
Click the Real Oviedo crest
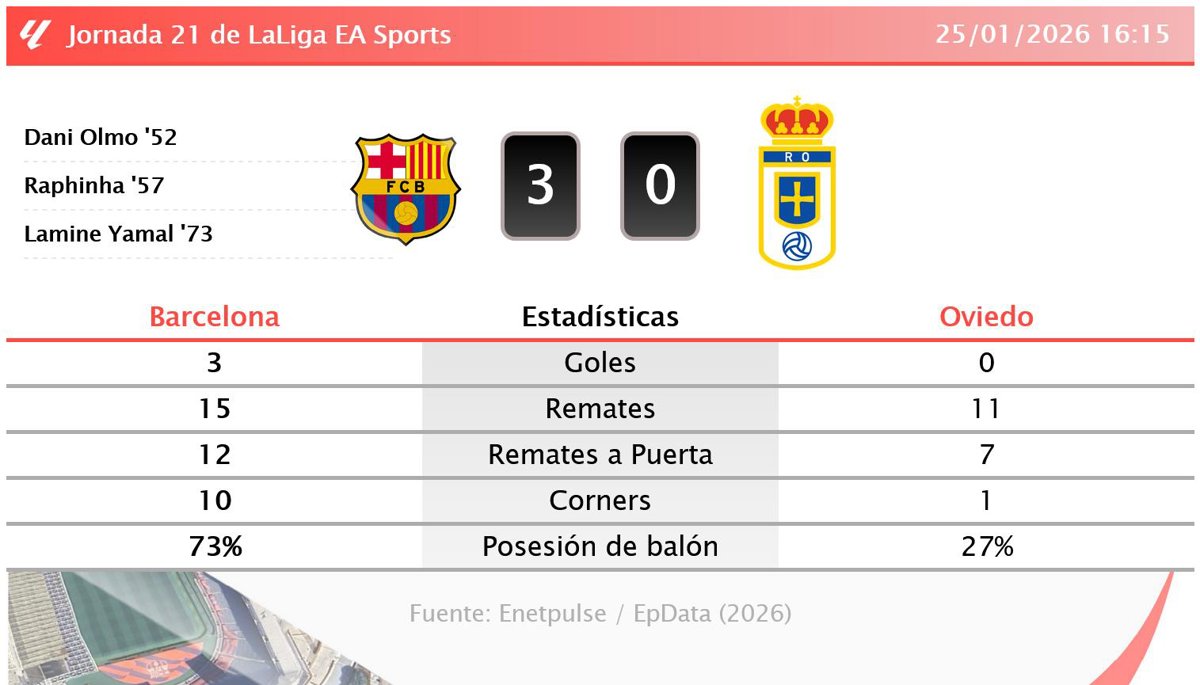(797, 184)
